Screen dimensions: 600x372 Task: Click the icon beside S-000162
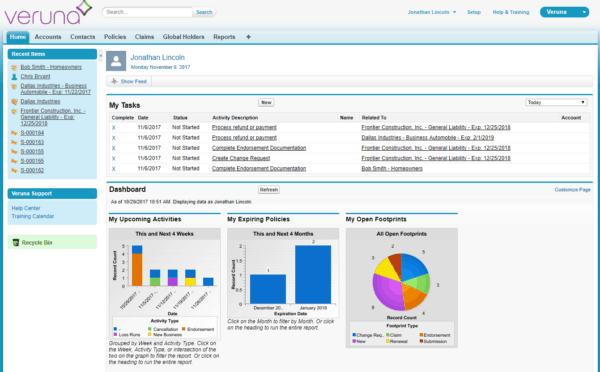(14, 170)
